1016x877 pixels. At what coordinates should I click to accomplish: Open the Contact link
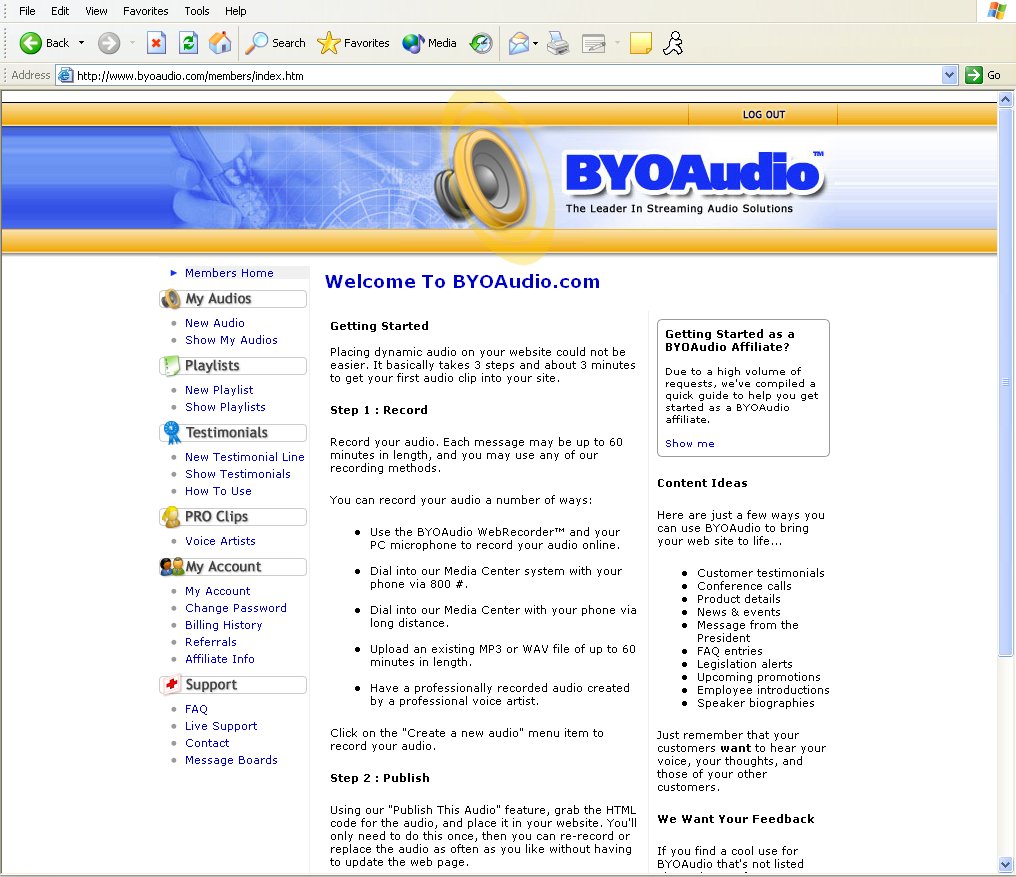(x=207, y=743)
